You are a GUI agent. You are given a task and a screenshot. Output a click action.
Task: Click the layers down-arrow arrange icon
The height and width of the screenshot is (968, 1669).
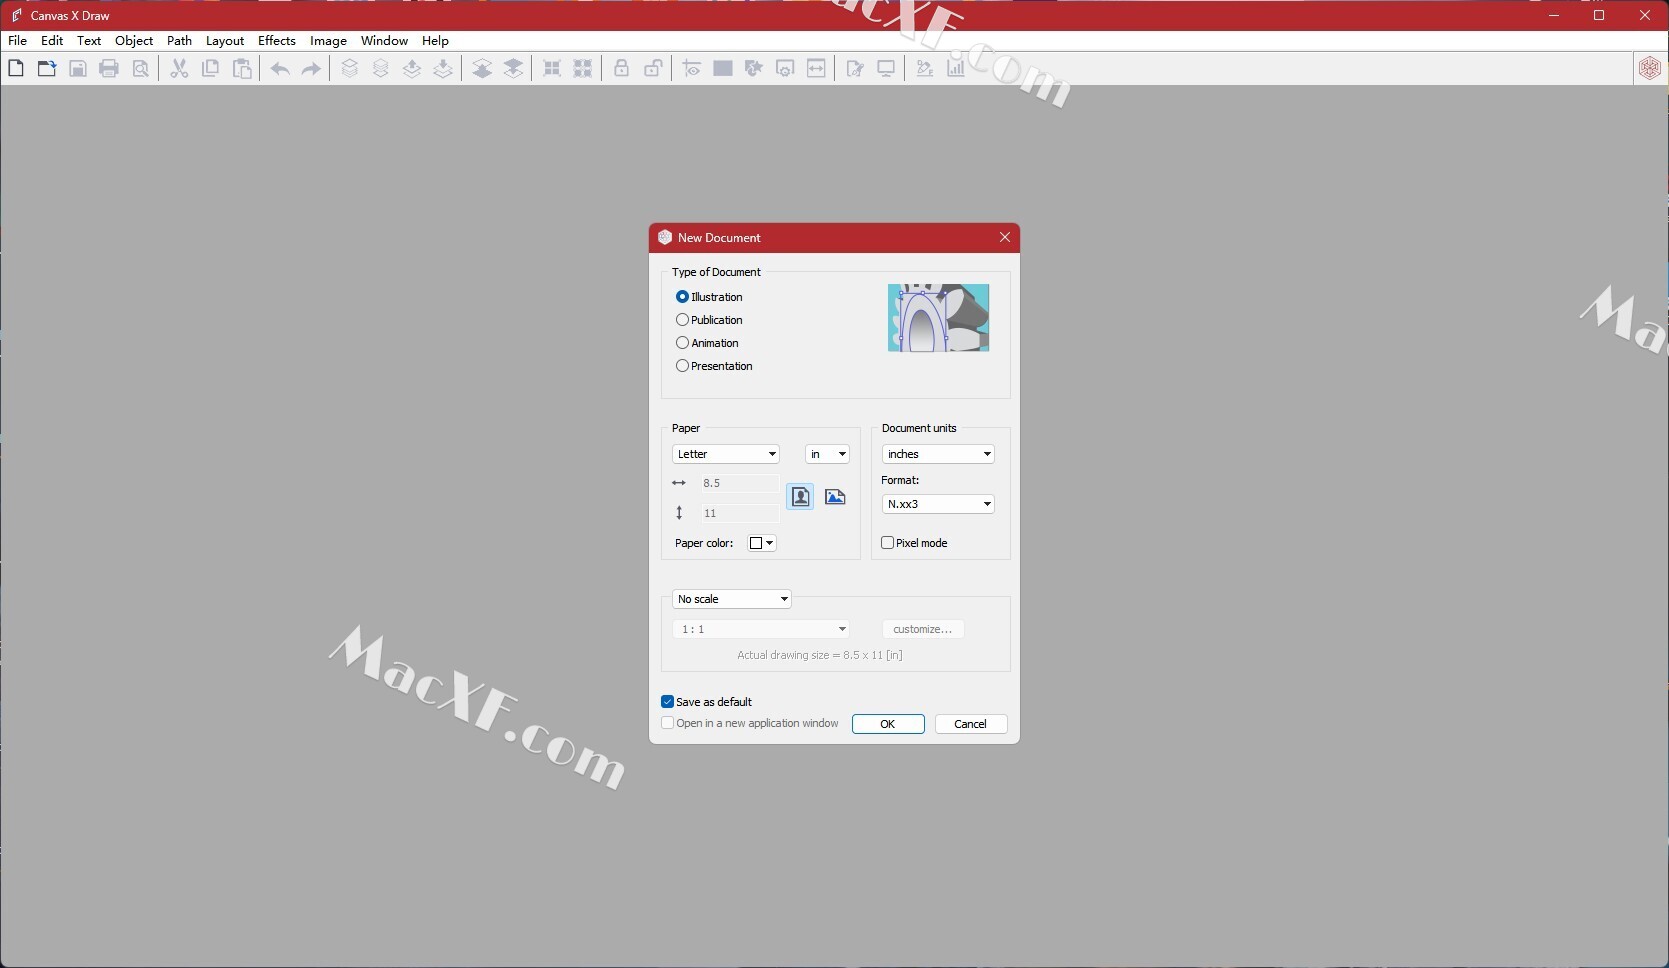443,68
